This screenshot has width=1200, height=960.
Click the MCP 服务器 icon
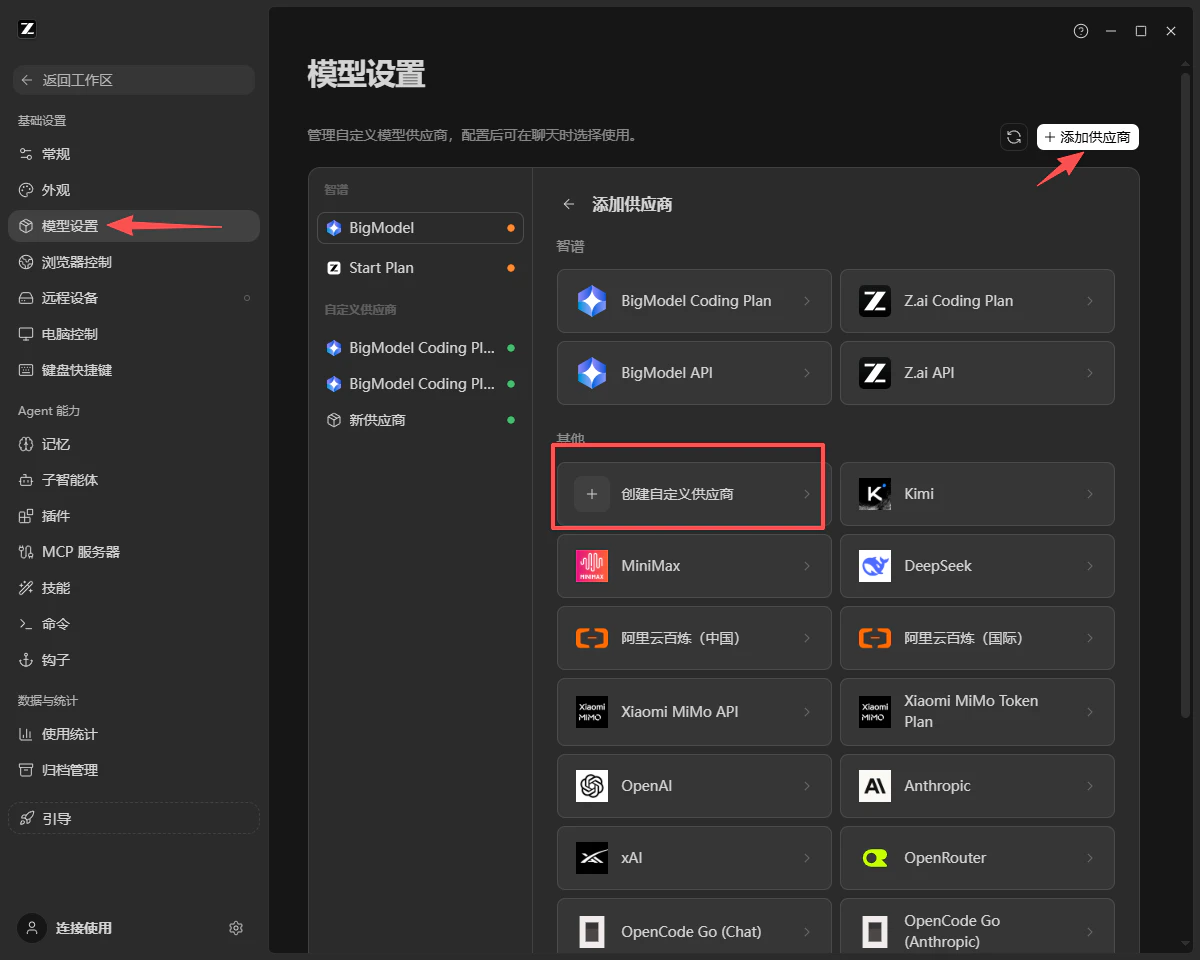(x=26, y=552)
